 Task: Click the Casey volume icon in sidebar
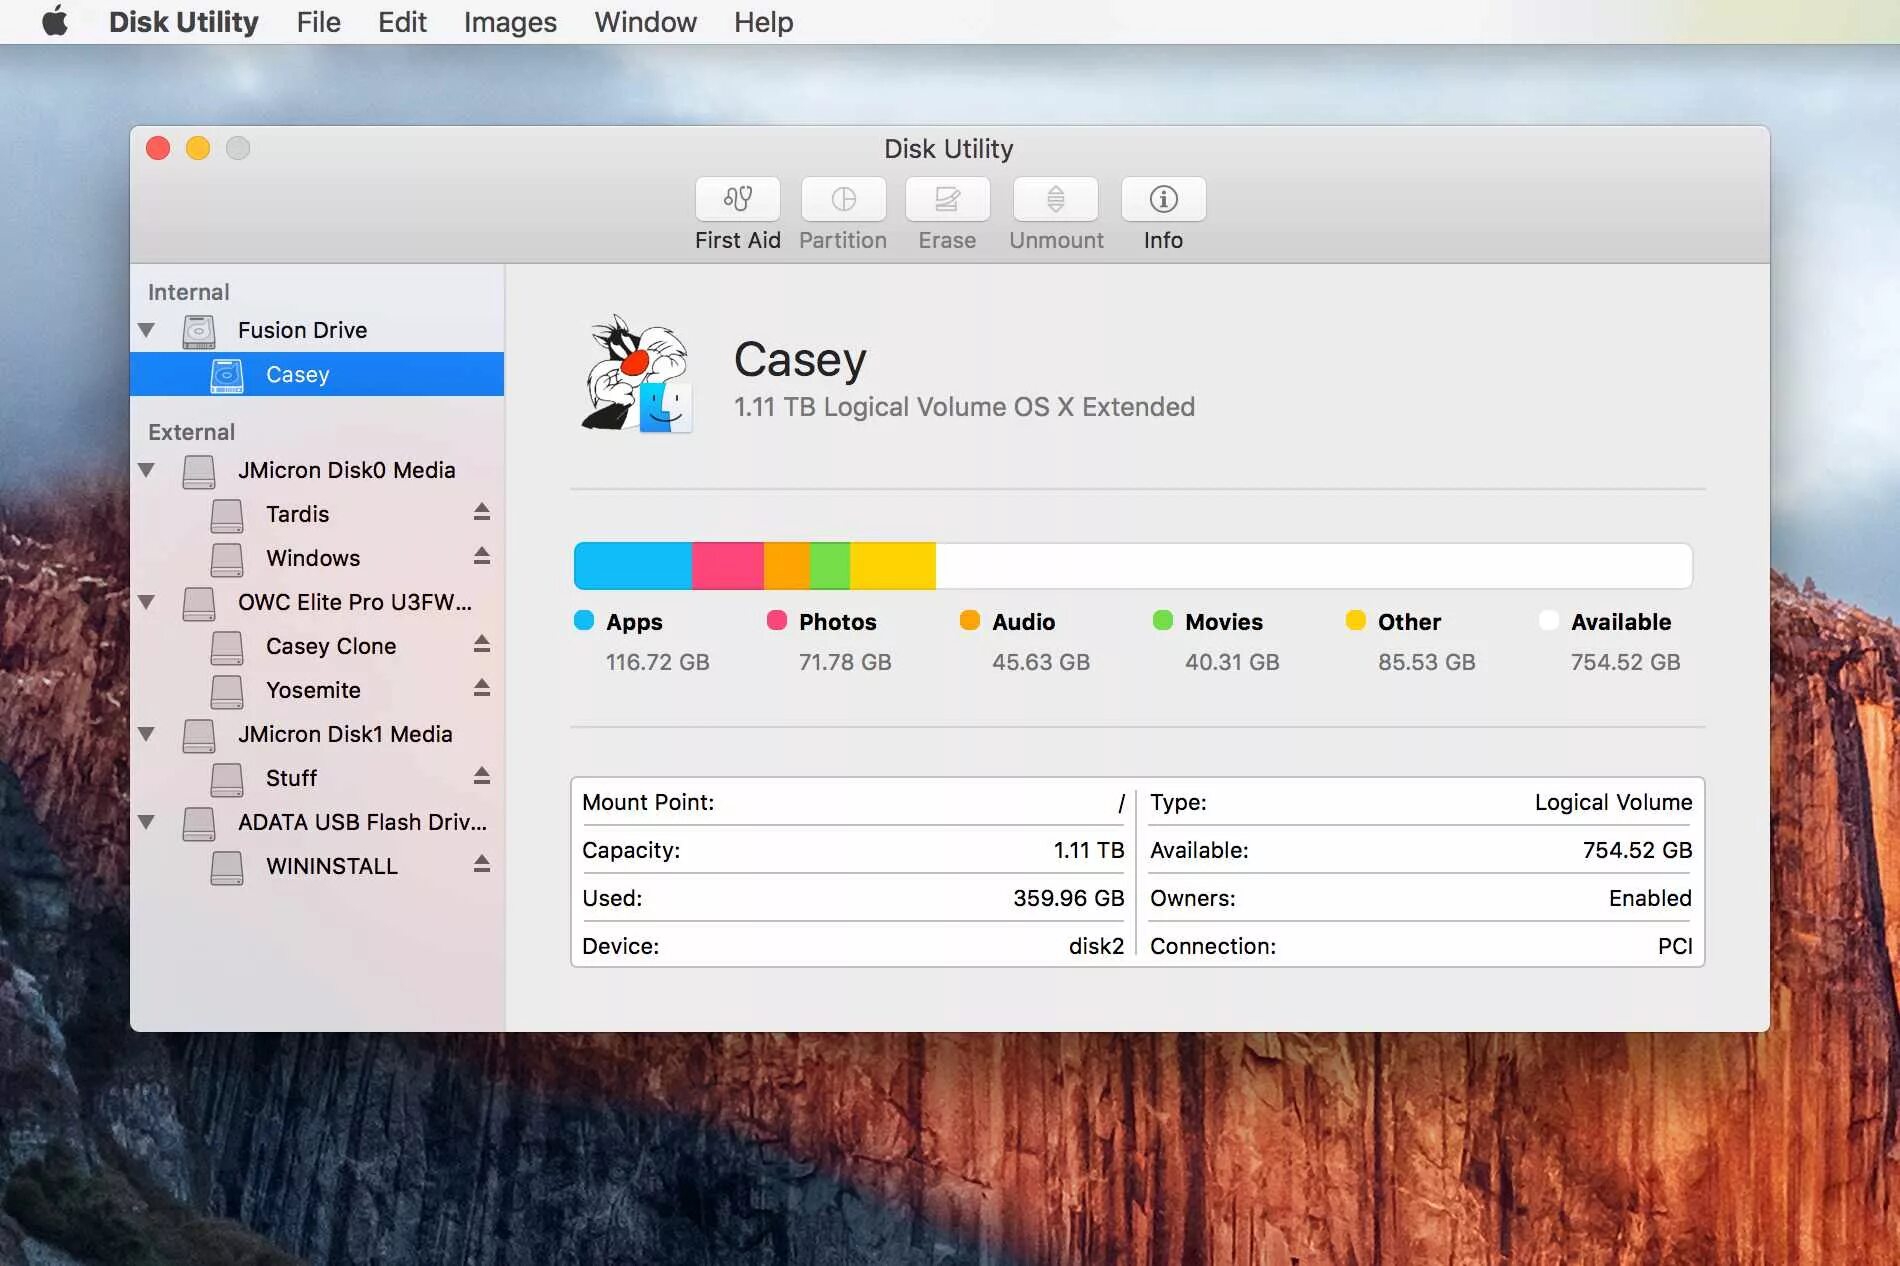click(x=227, y=375)
